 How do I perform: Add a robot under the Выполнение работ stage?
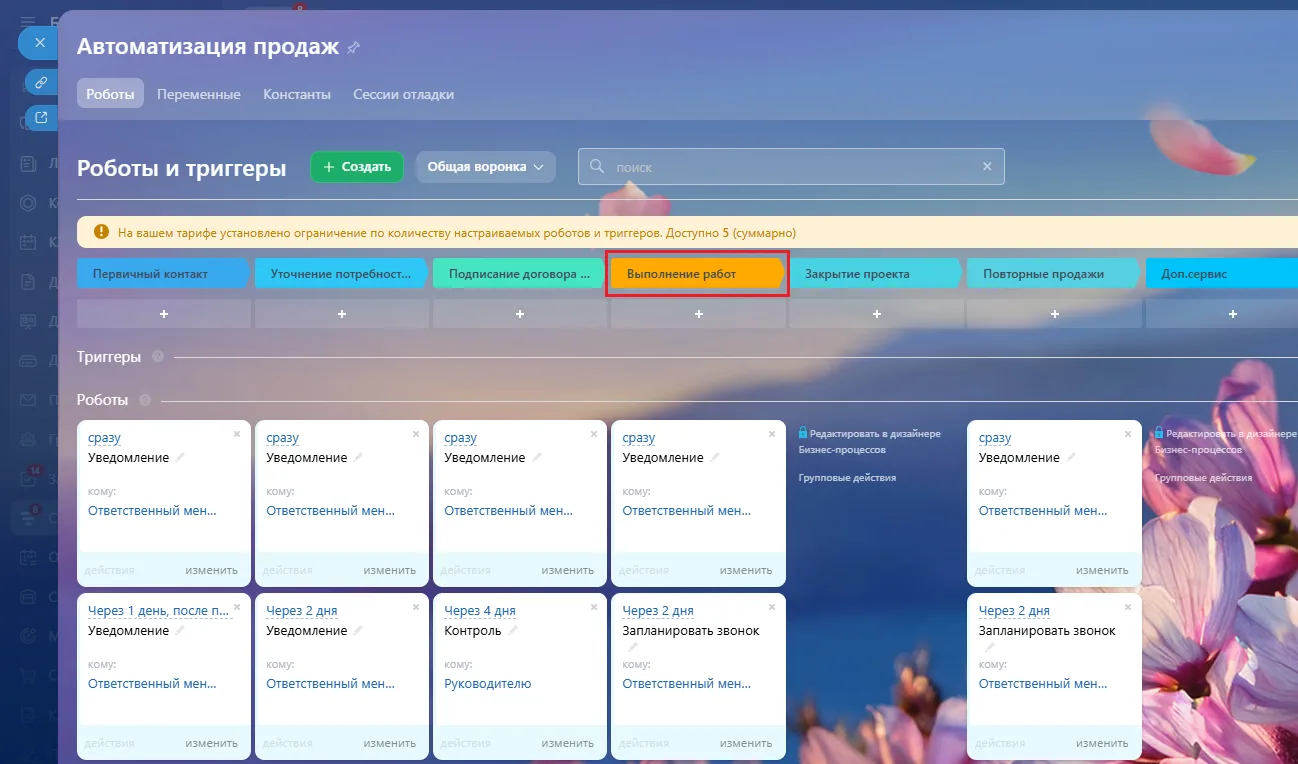click(698, 314)
